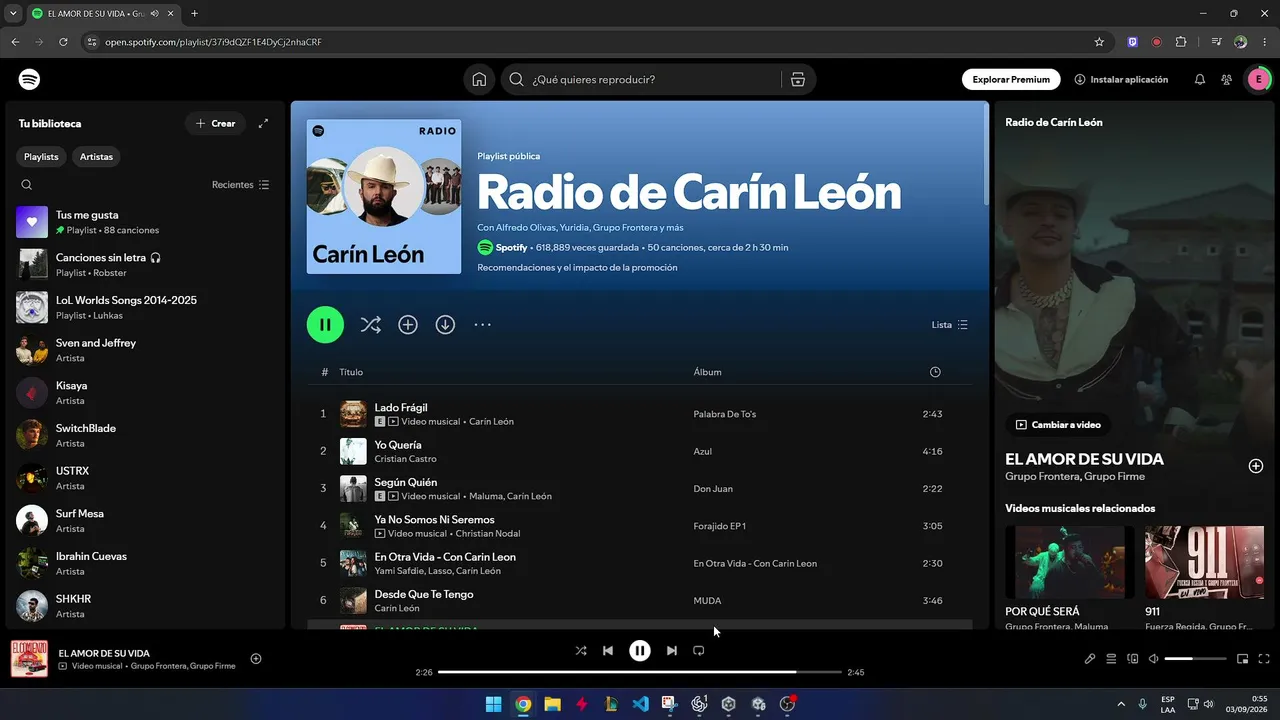Open the Browse icon in search bar
Viewport: 1280px width, 720px height.
click(x=798, y=80)
